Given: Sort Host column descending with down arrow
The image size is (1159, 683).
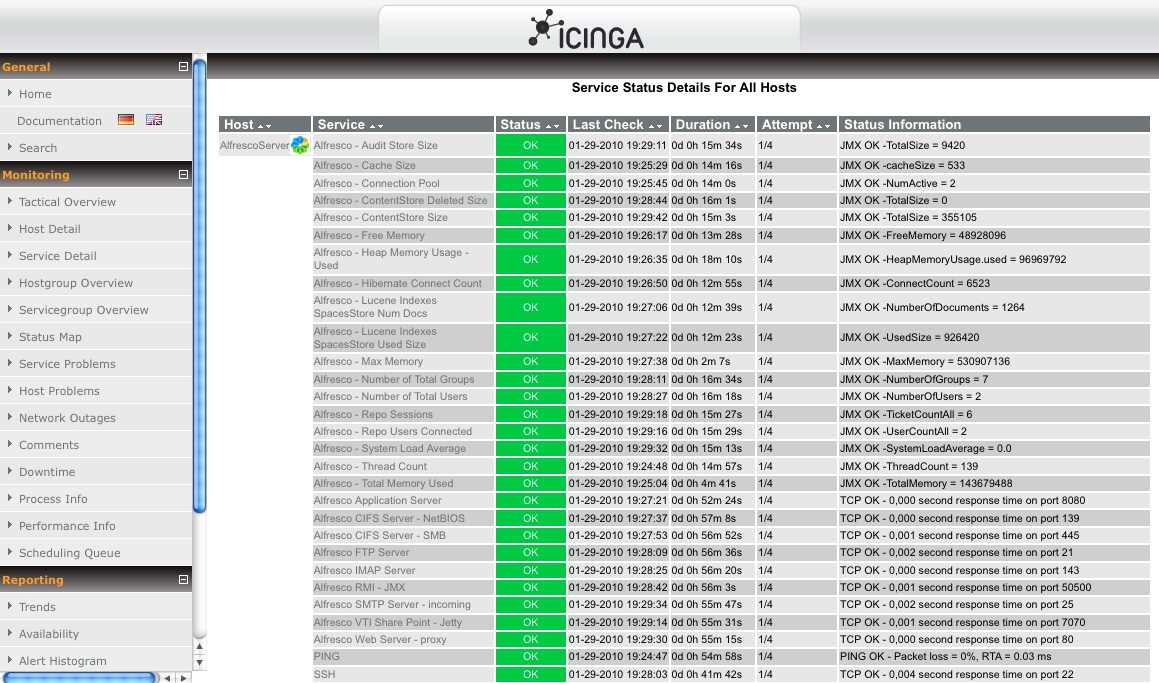Looking at the screenshot, I should [268, 126].
